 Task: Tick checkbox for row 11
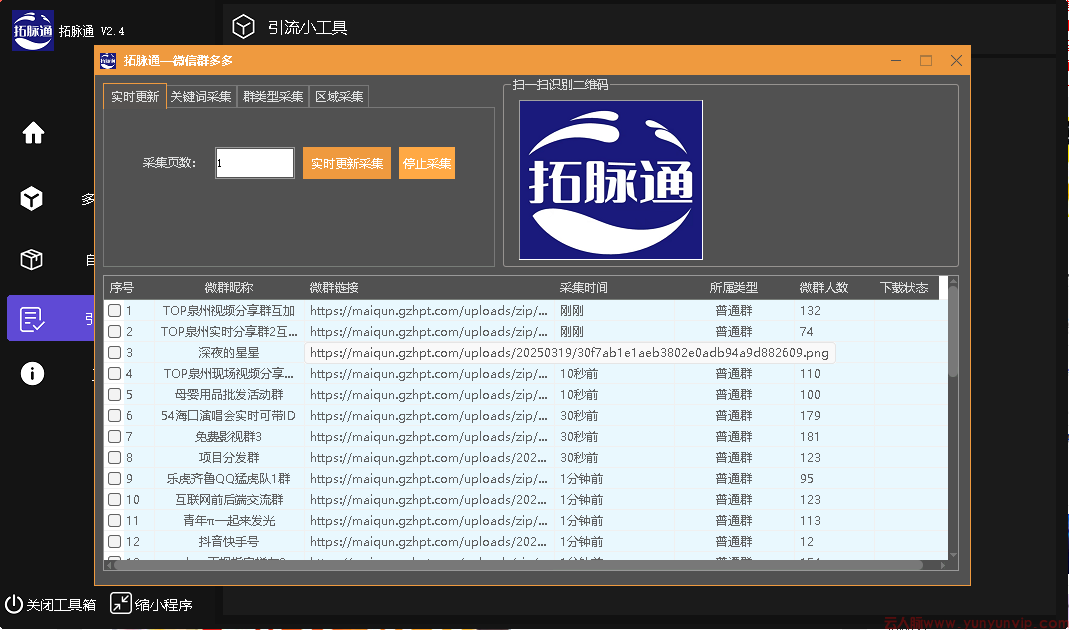[115, 520]
